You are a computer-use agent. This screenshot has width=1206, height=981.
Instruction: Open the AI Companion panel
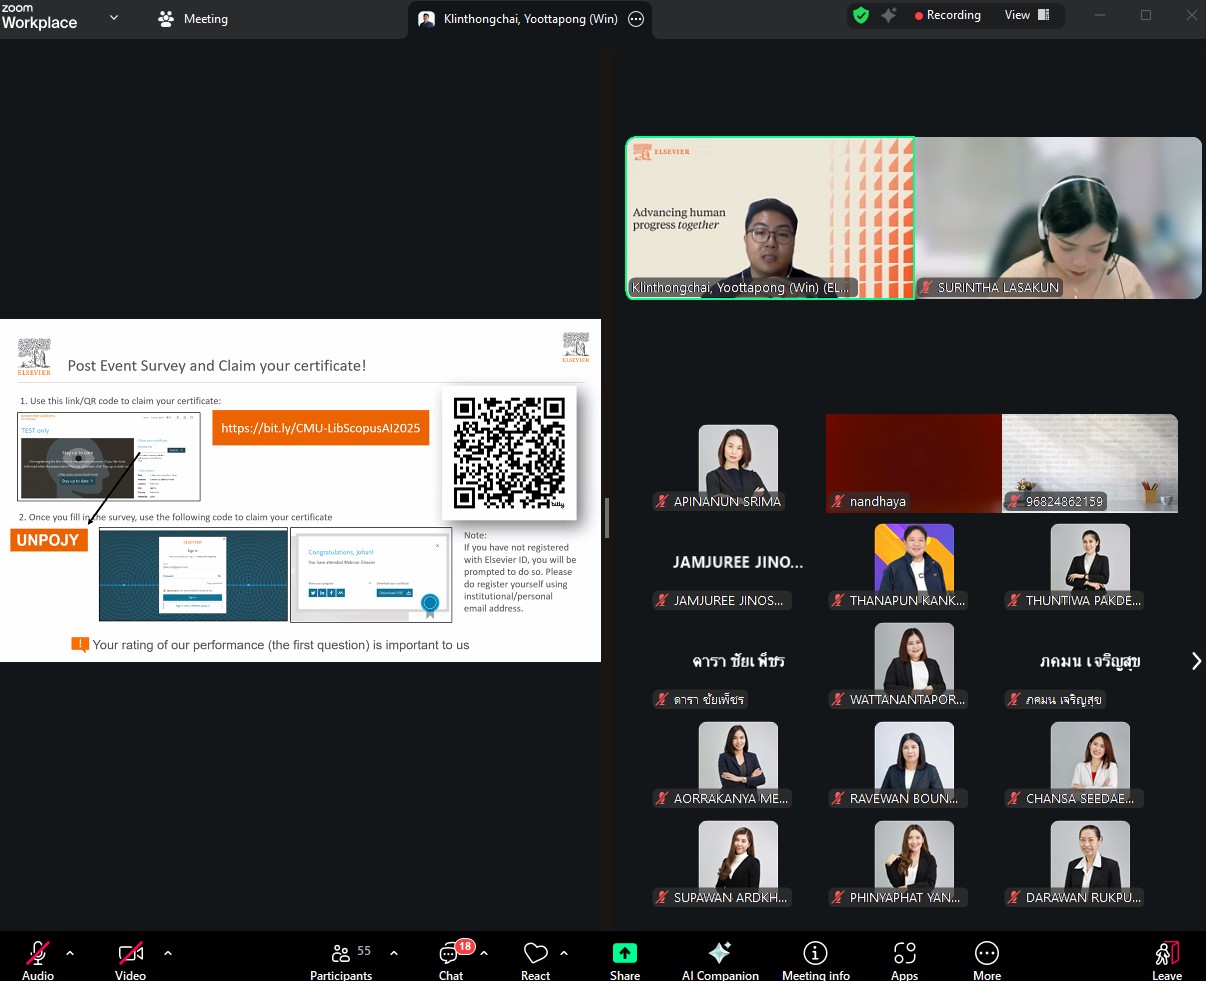pos(719,959)
